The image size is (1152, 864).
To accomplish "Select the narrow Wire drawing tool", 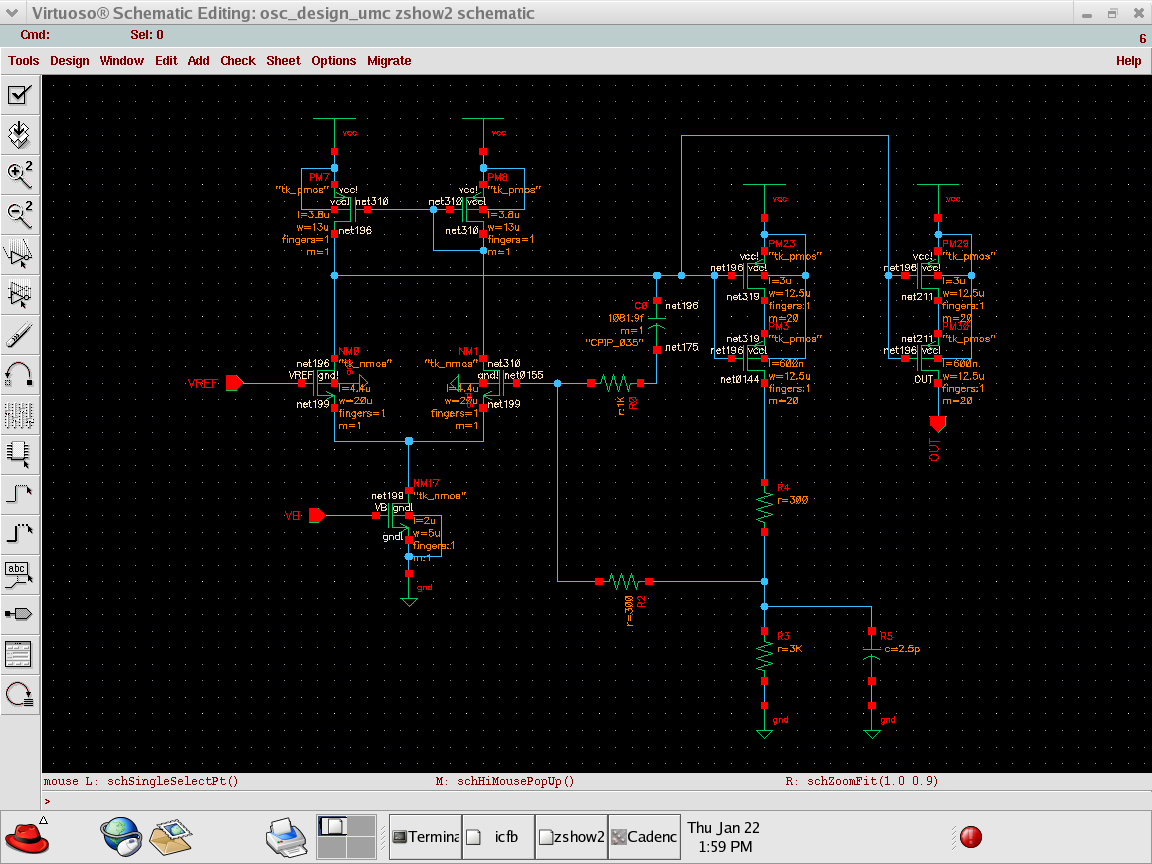I will click(20, 493).
